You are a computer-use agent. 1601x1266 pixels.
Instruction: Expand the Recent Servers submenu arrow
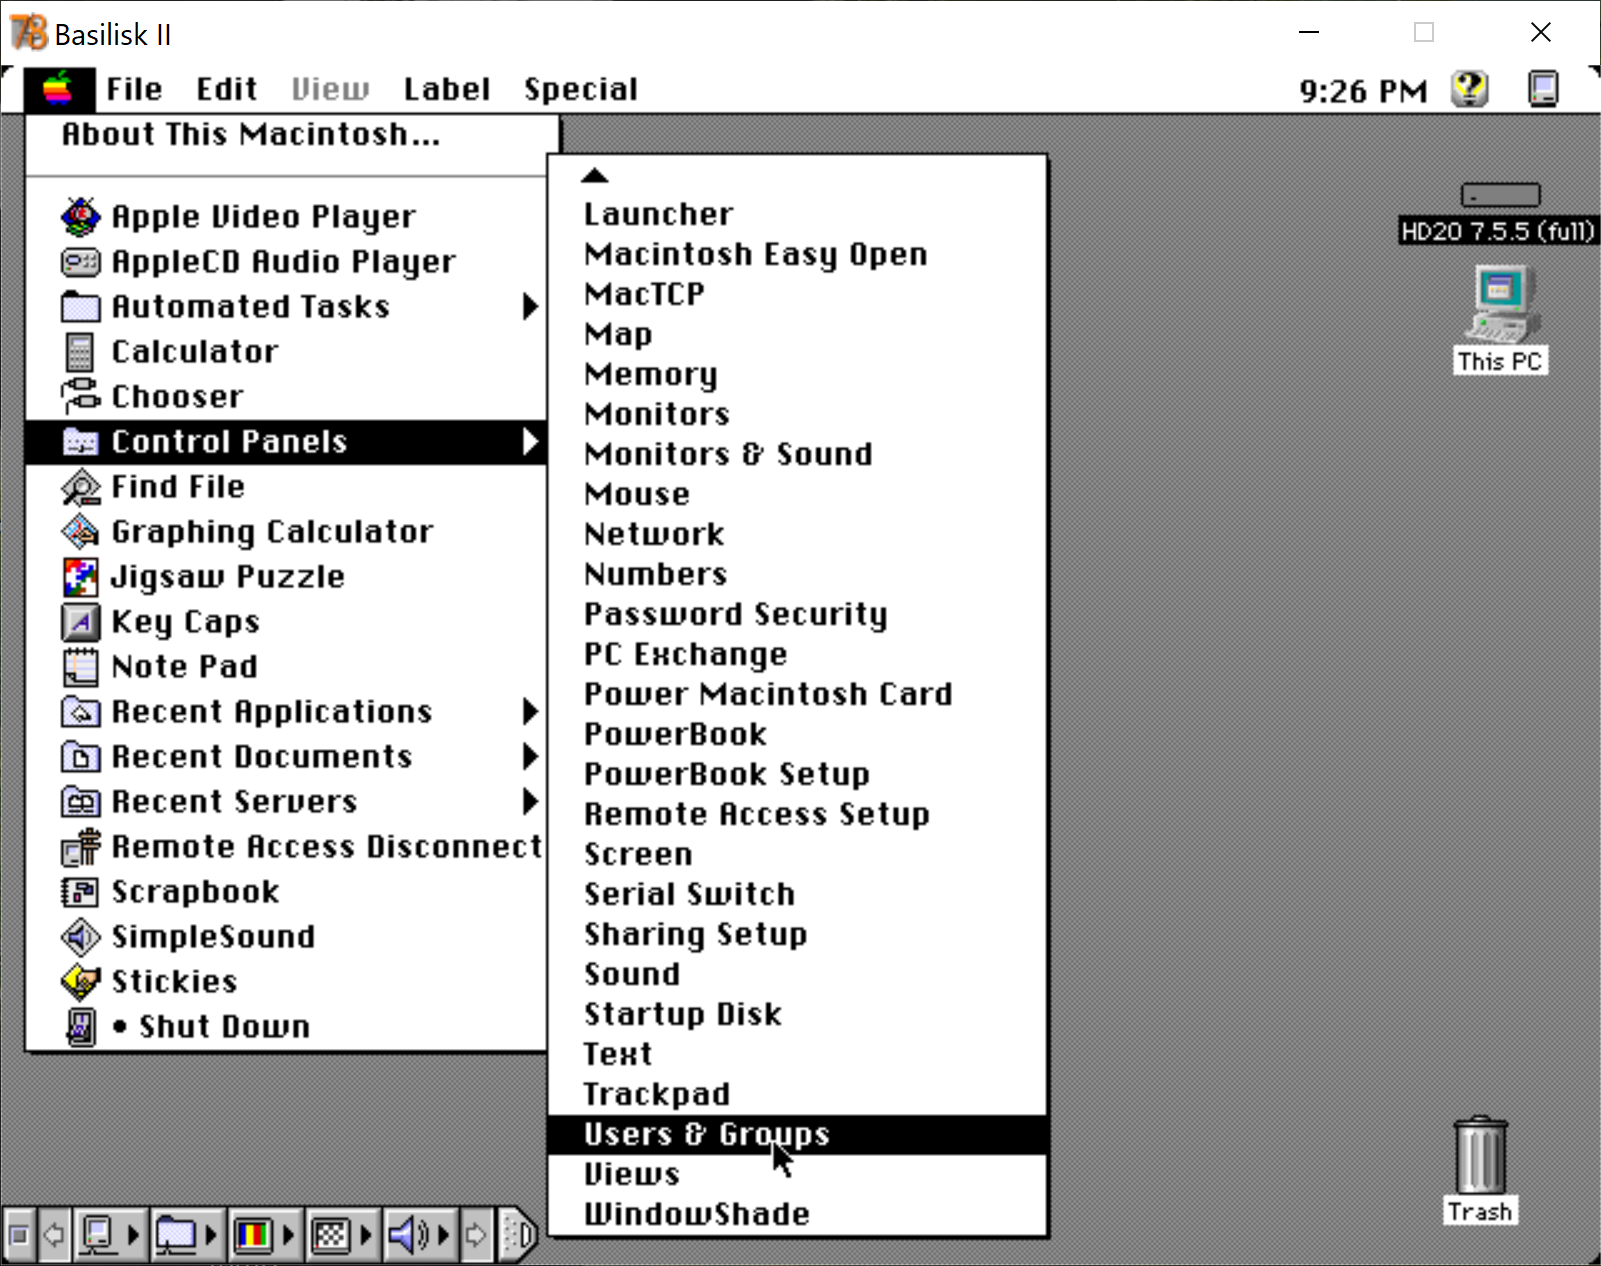pyautogui.click(x=530, y=802)
